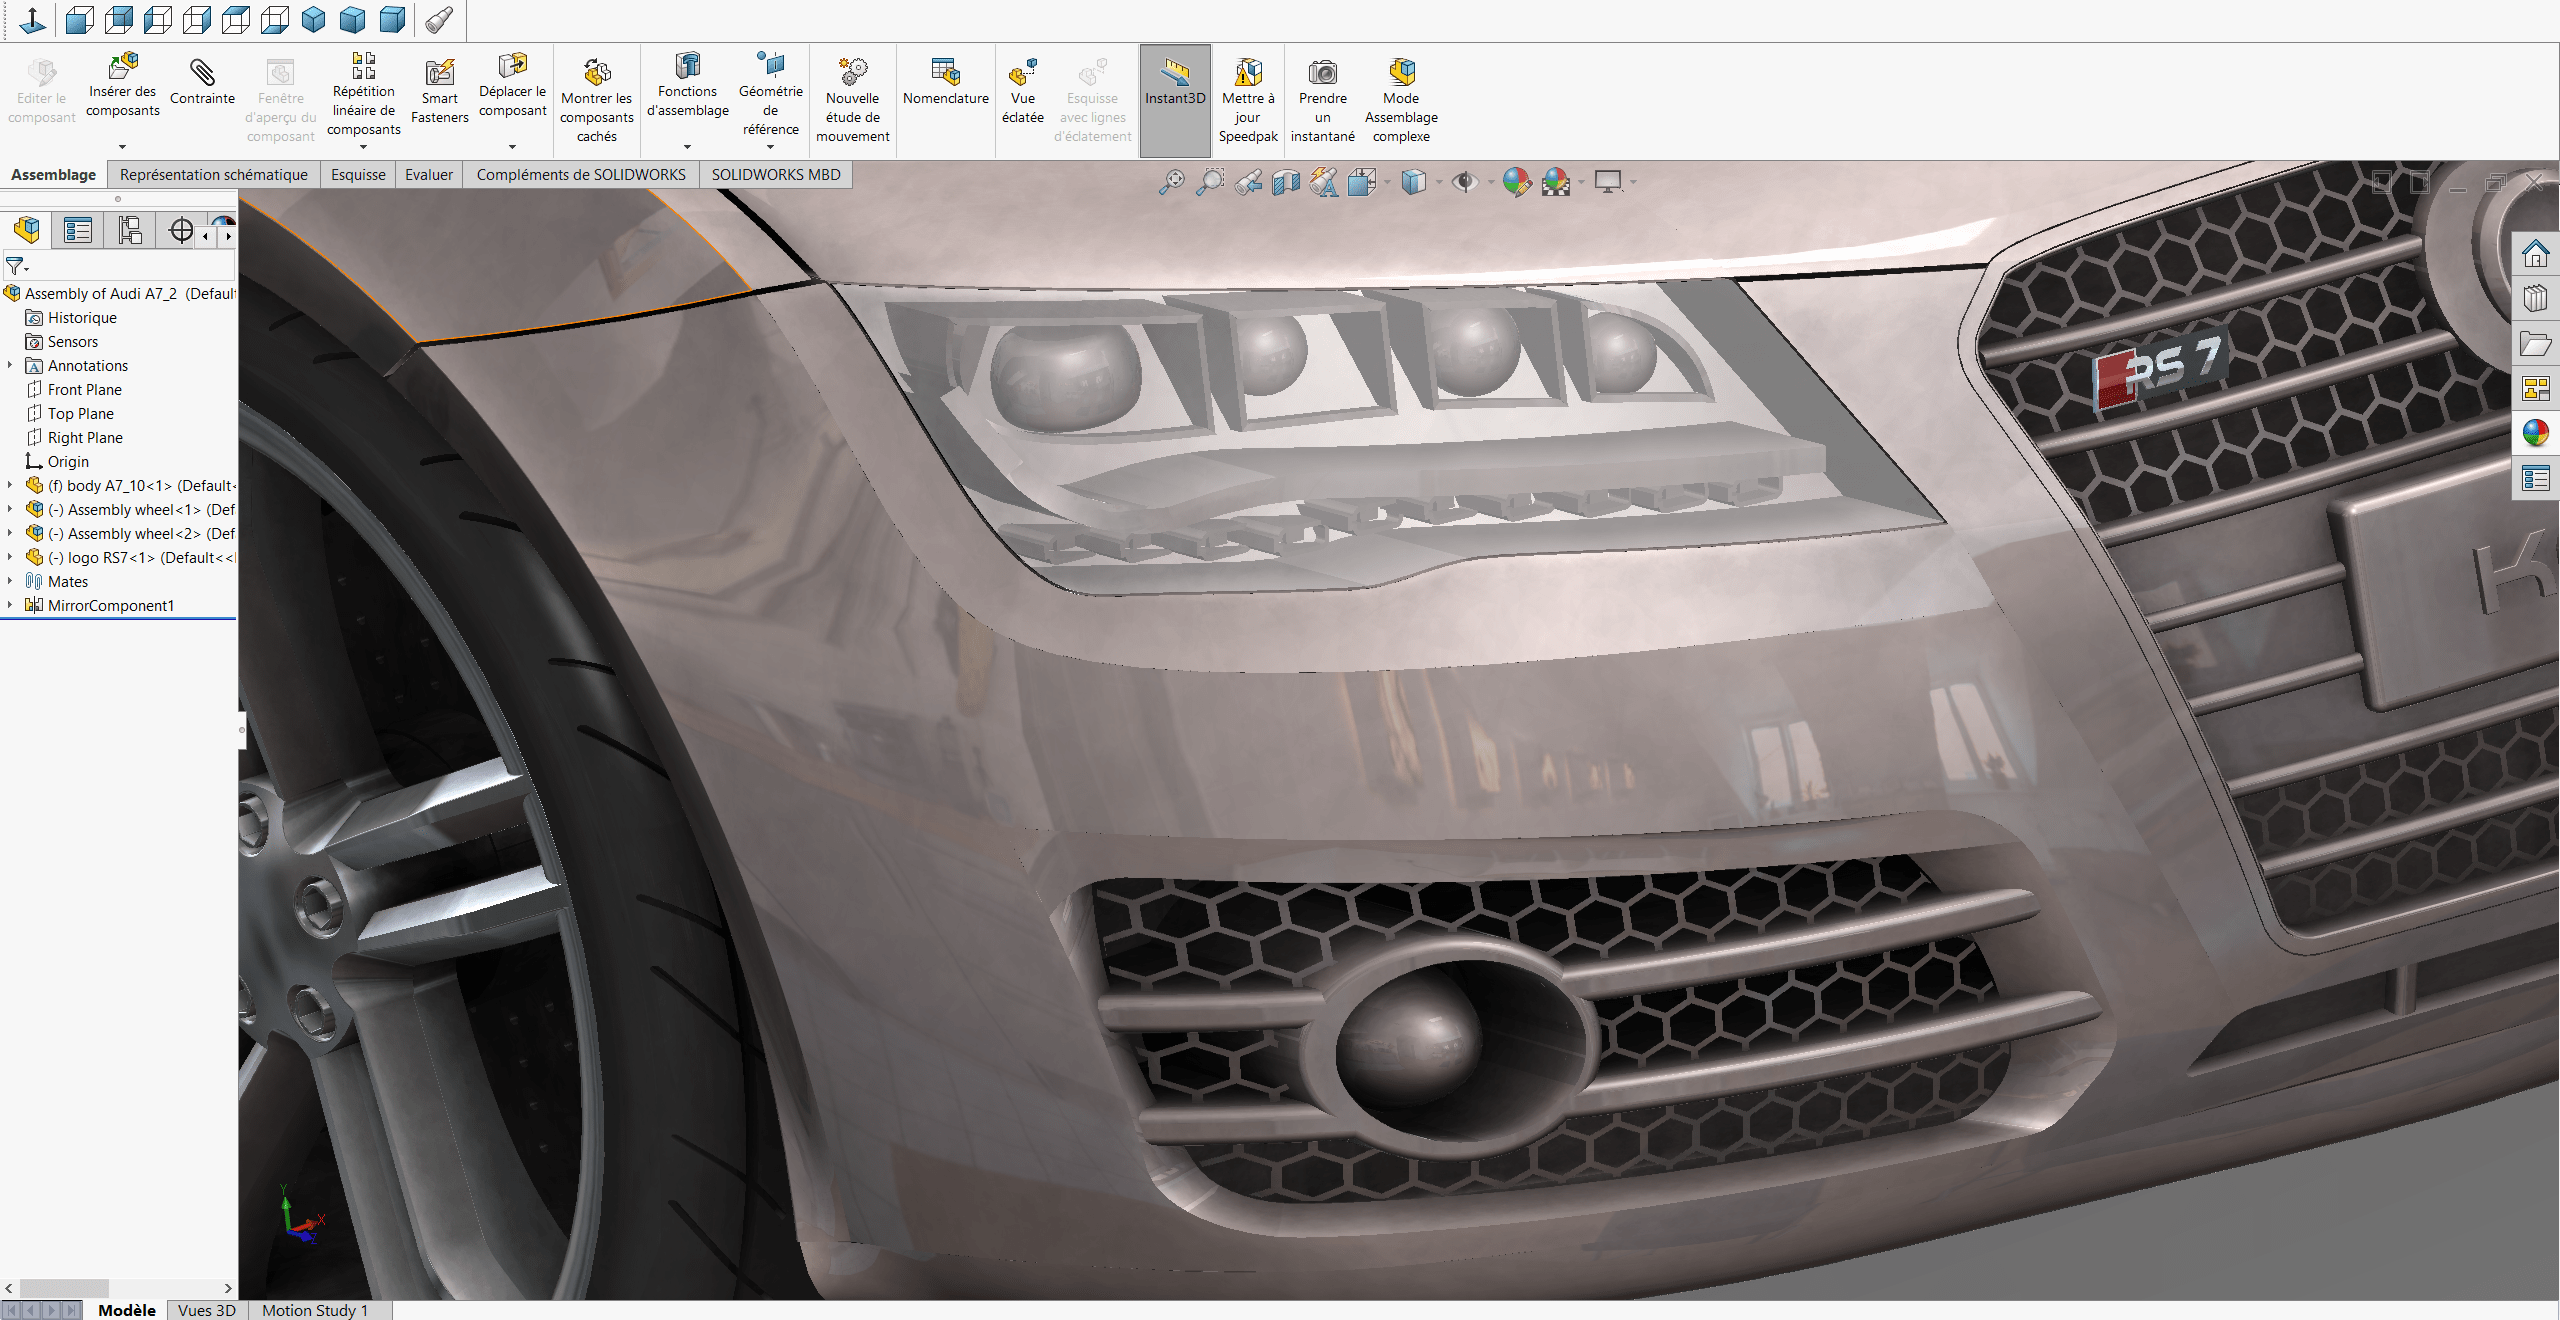The height and width of the screenshot is (1320, 2560).
Task: Click the flashlight-shaped view selector icon
Action: (440, 19)
